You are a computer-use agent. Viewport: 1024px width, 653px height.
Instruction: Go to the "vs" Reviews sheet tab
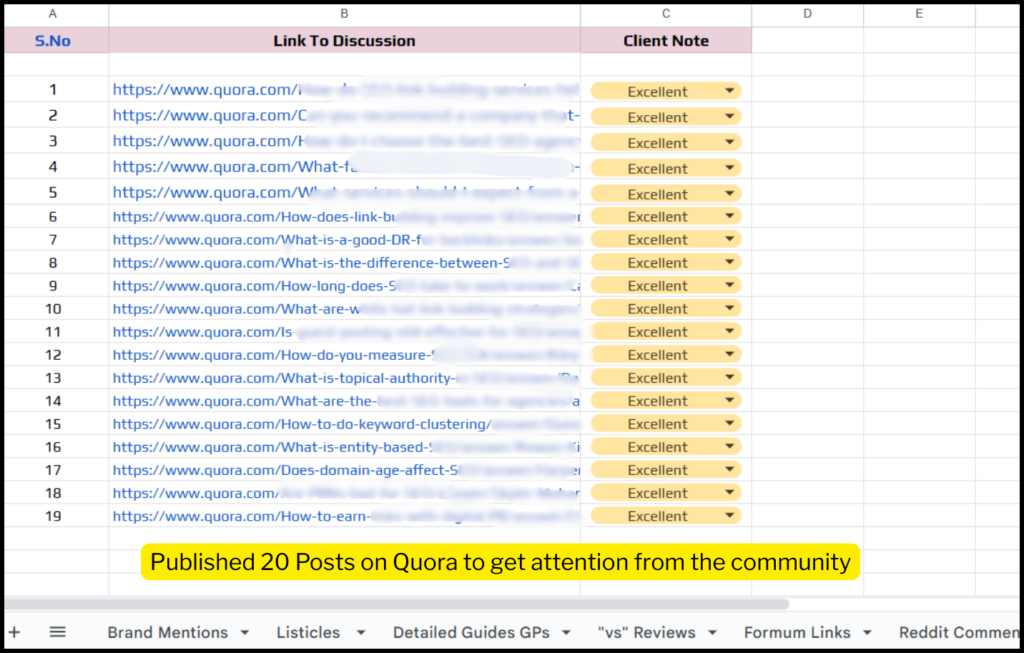647,632
